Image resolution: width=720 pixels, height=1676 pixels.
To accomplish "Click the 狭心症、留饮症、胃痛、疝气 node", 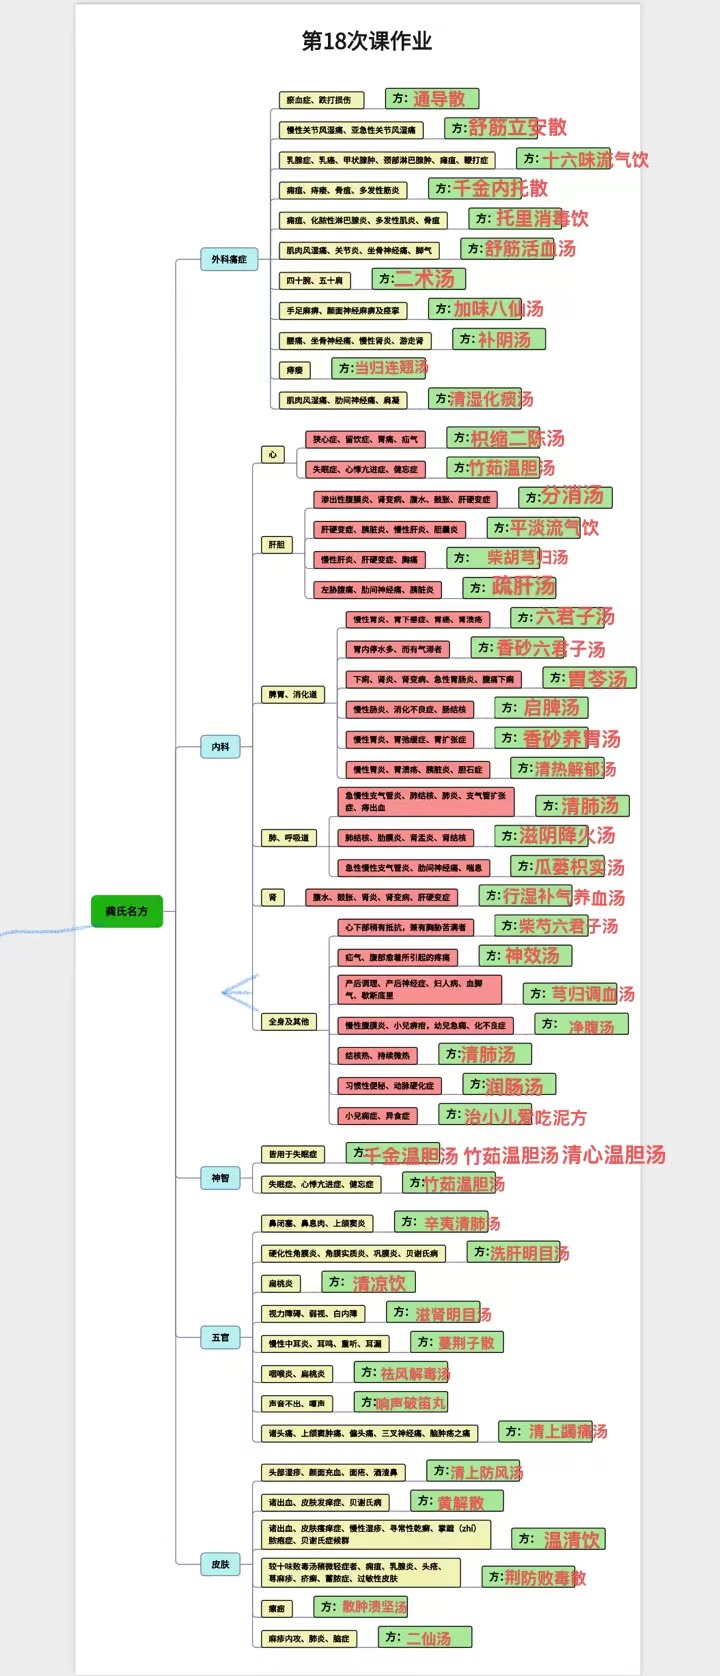I will pos(366,439).
